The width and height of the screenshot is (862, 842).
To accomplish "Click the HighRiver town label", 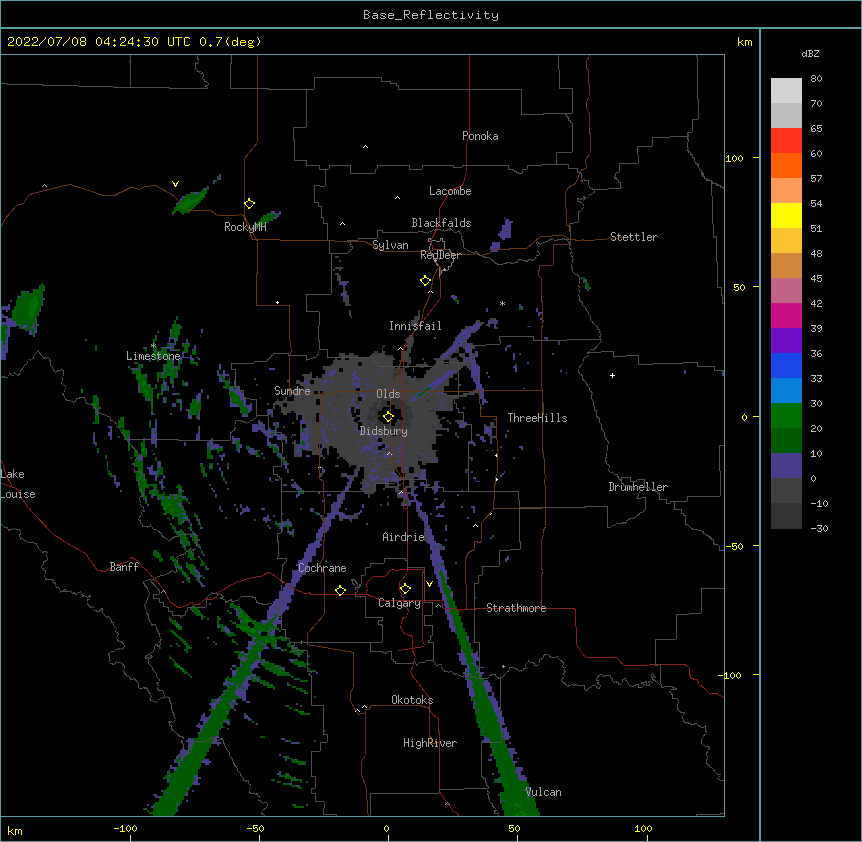I will coord(430,743).
